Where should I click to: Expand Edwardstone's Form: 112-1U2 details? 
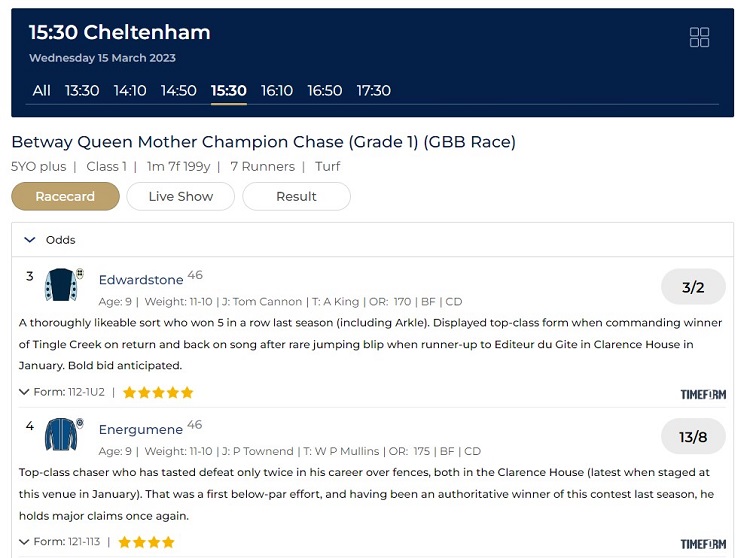62,392
